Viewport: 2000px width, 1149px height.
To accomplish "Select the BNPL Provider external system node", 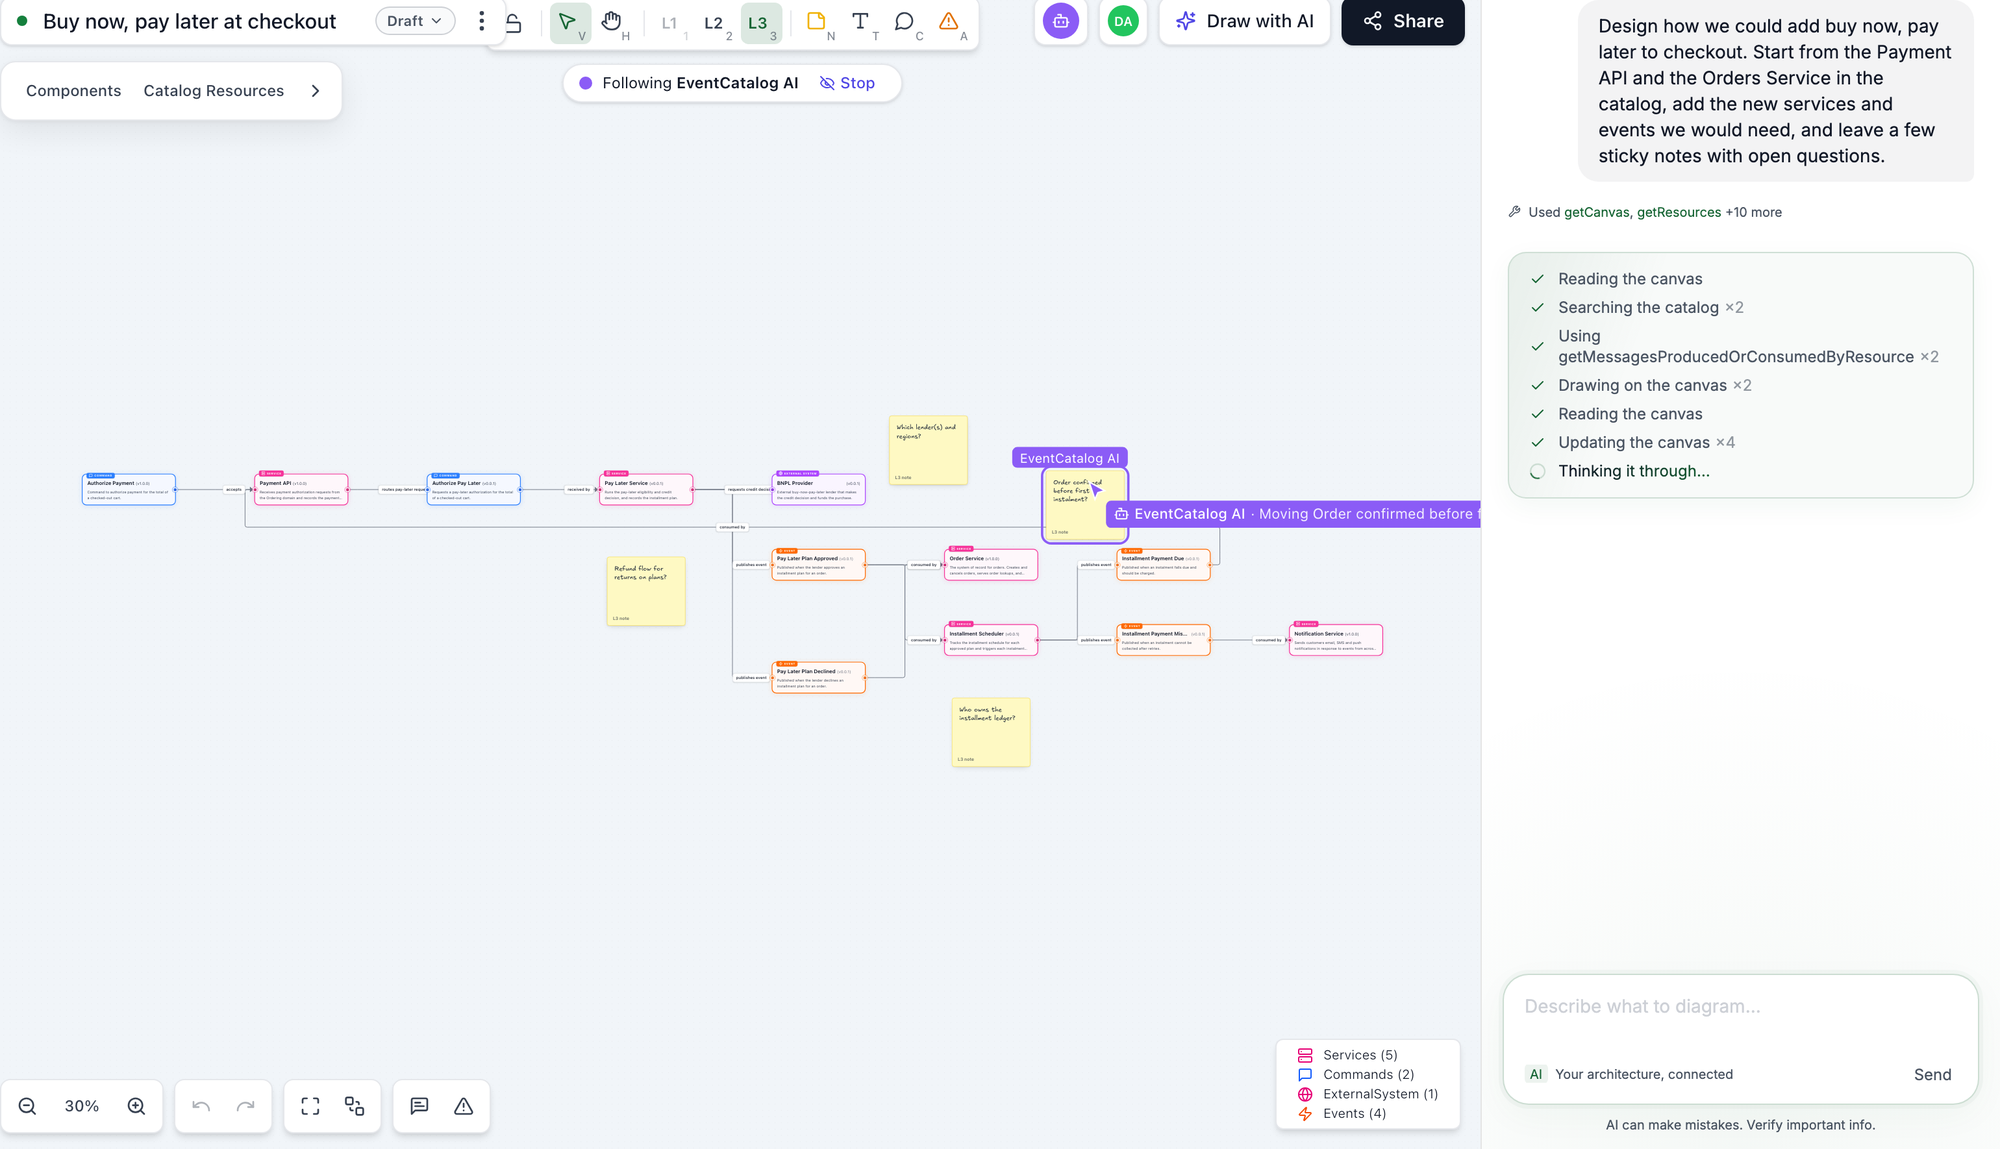I will (x=819, y=489).
